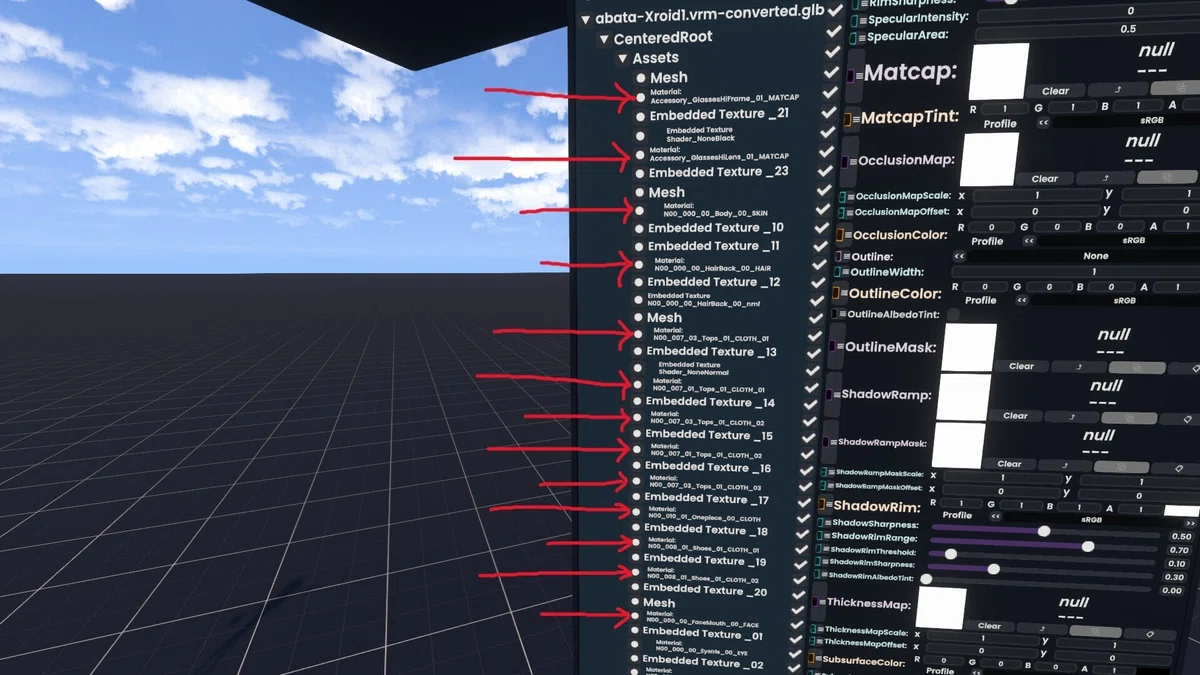
Task: Collapse the abata-Xroid1.vrm-converted.glb root node
Action: click(x=586, y=18)
